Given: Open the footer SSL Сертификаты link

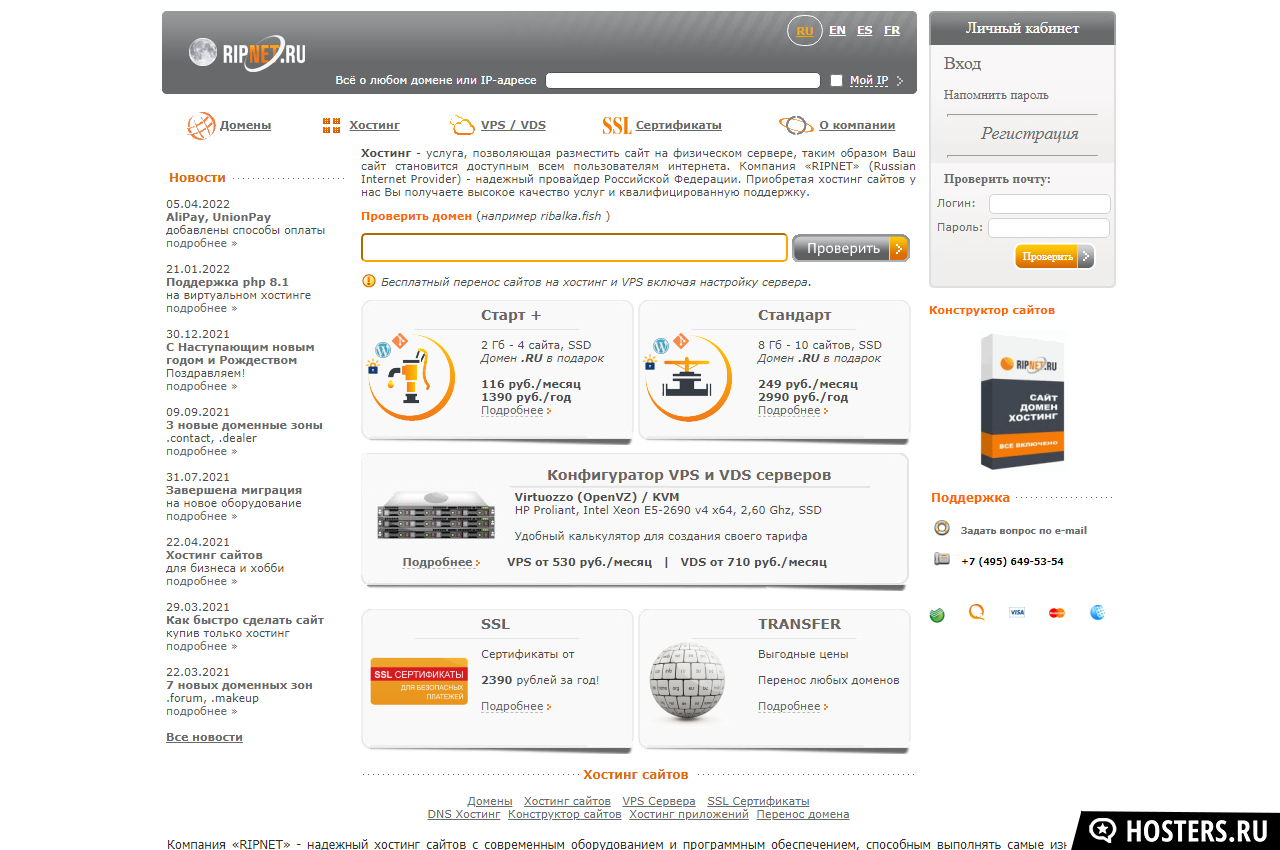Looking at the screenshot, I should point(758,801).
